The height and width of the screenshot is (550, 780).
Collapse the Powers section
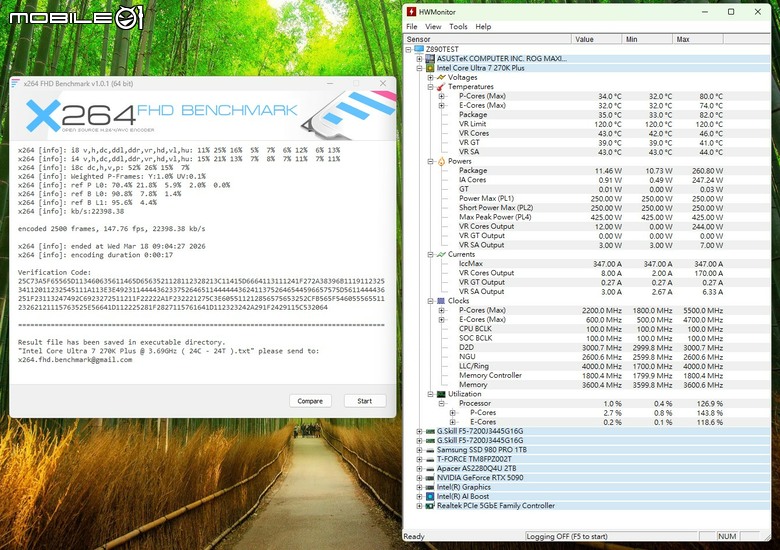click(430, 161)
